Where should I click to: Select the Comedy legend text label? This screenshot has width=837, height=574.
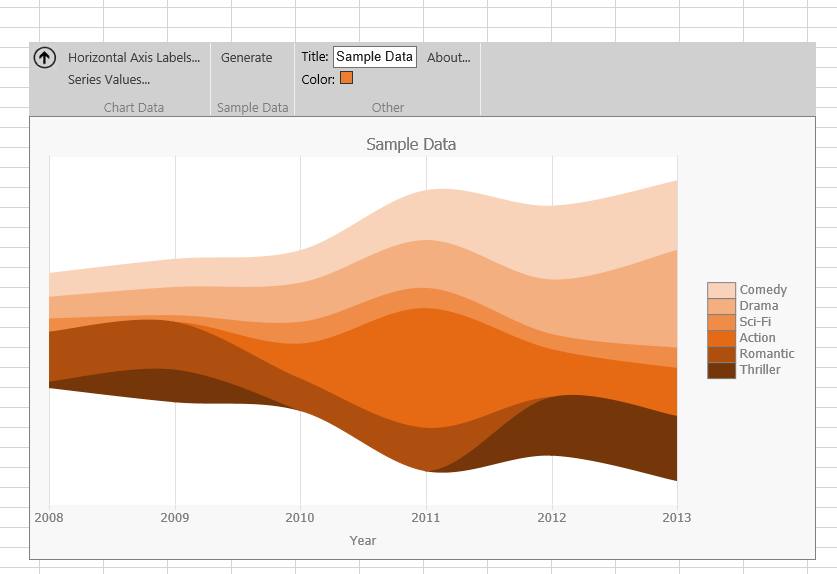tap(763, 290)
